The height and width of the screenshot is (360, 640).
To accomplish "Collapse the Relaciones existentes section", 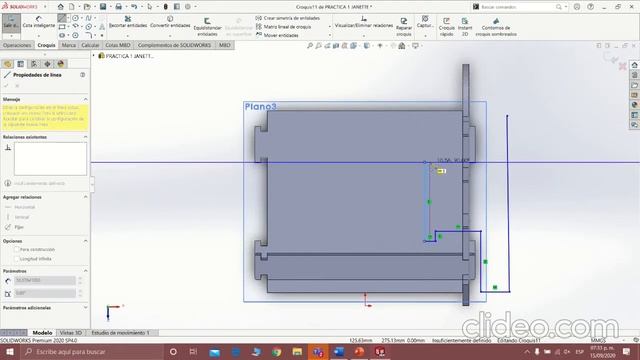I will point(85,137).
